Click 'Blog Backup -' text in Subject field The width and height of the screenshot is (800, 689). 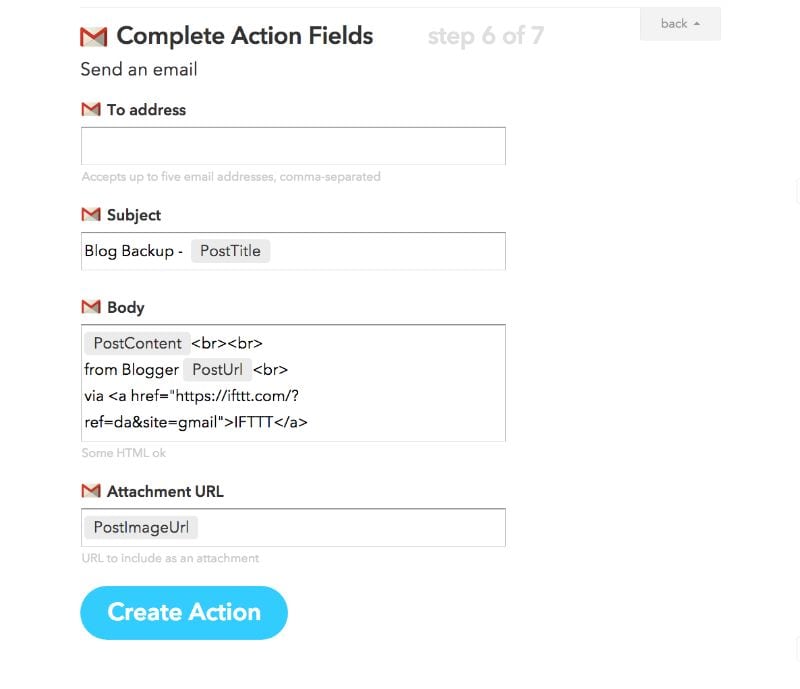tap(133, 251)
